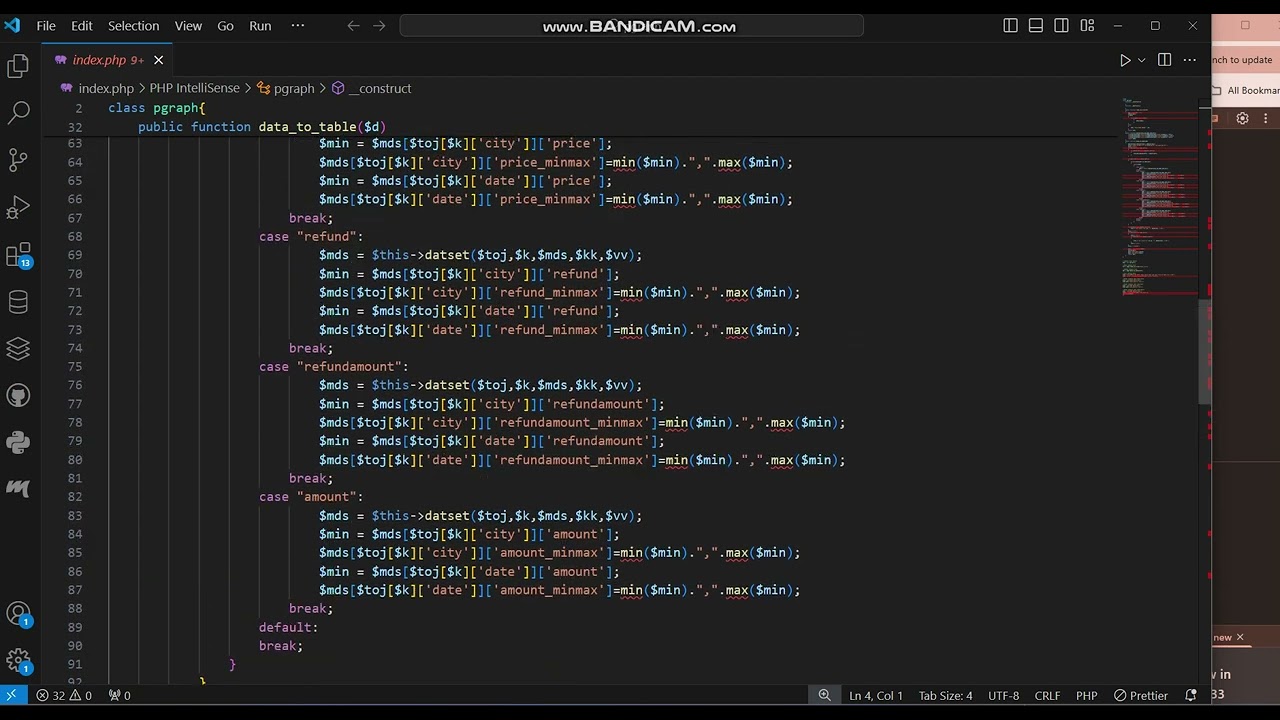
Task: Open Customize Layout icon in title bar
Action: coord(1087,26)
